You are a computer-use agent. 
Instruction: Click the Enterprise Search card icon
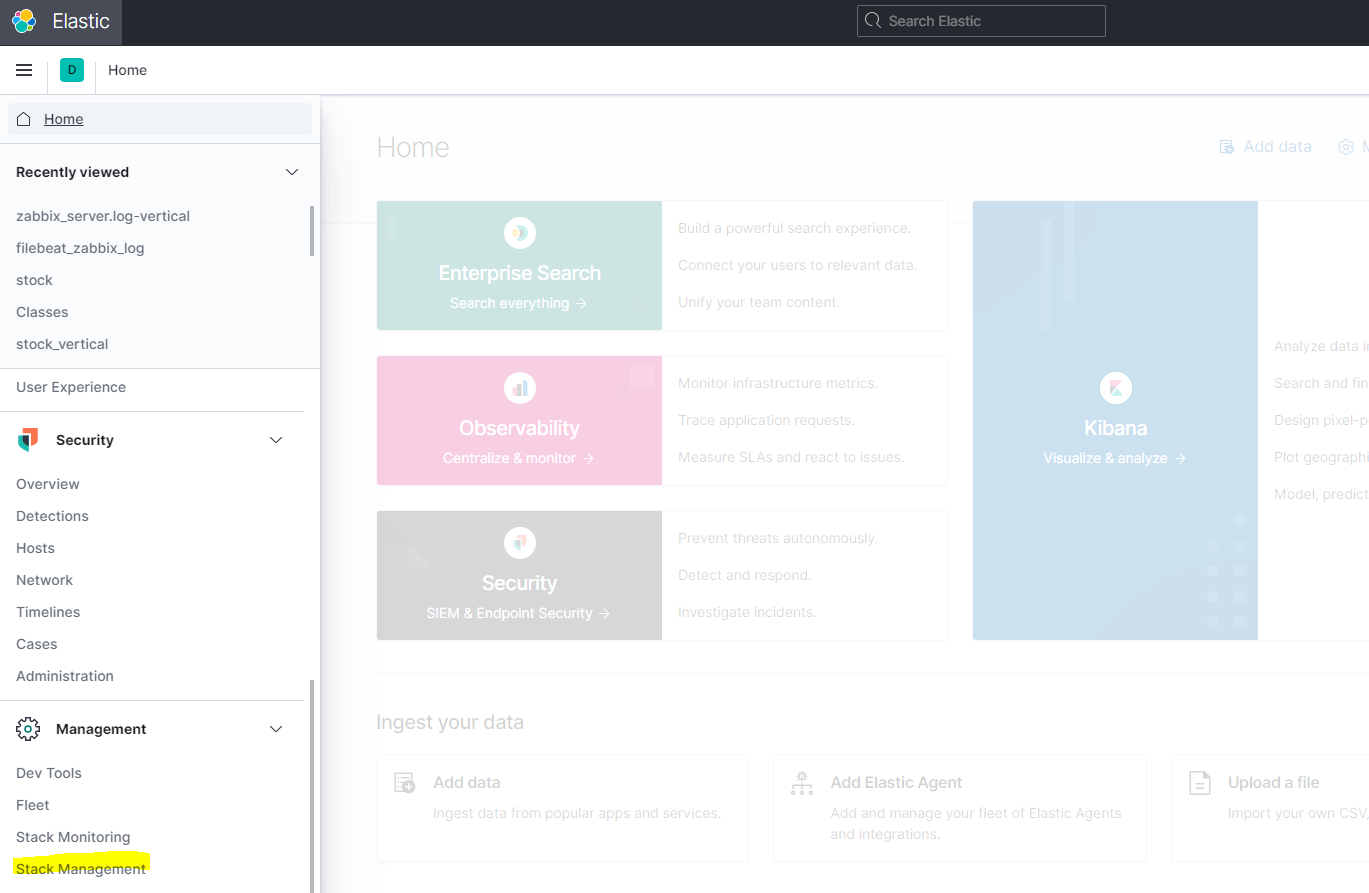click(520, 233)
